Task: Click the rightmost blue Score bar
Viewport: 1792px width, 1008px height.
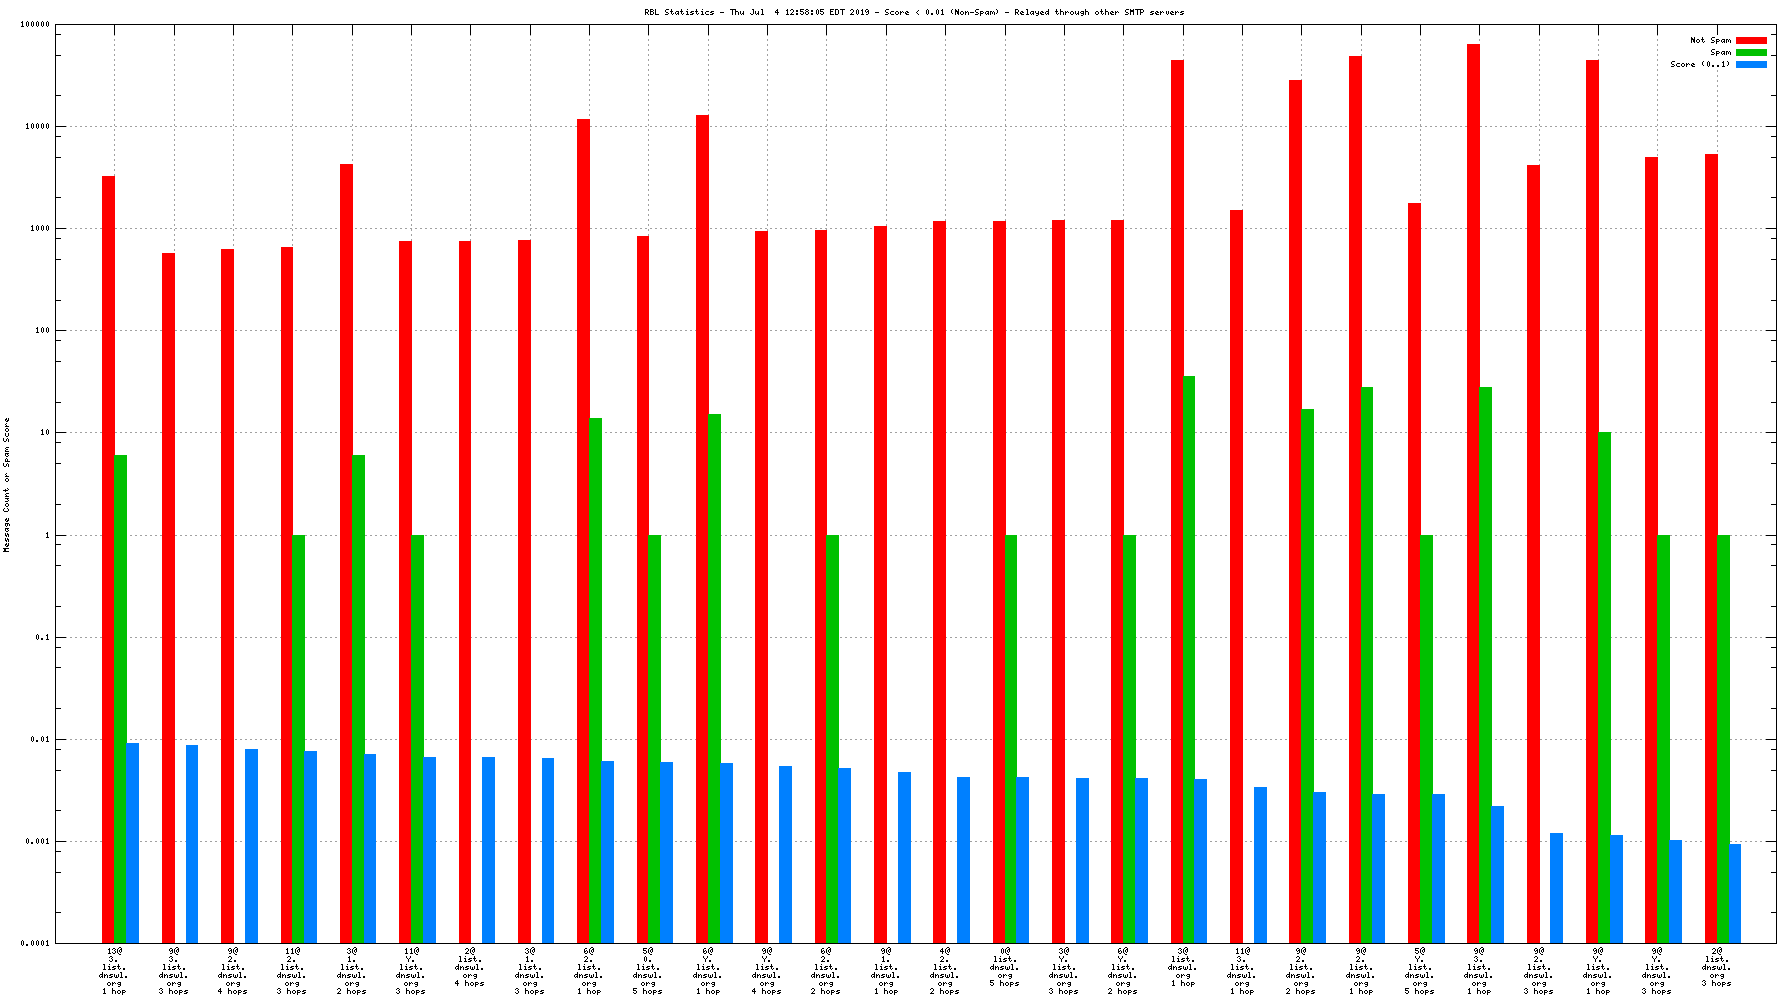Action: (1735, 893)
